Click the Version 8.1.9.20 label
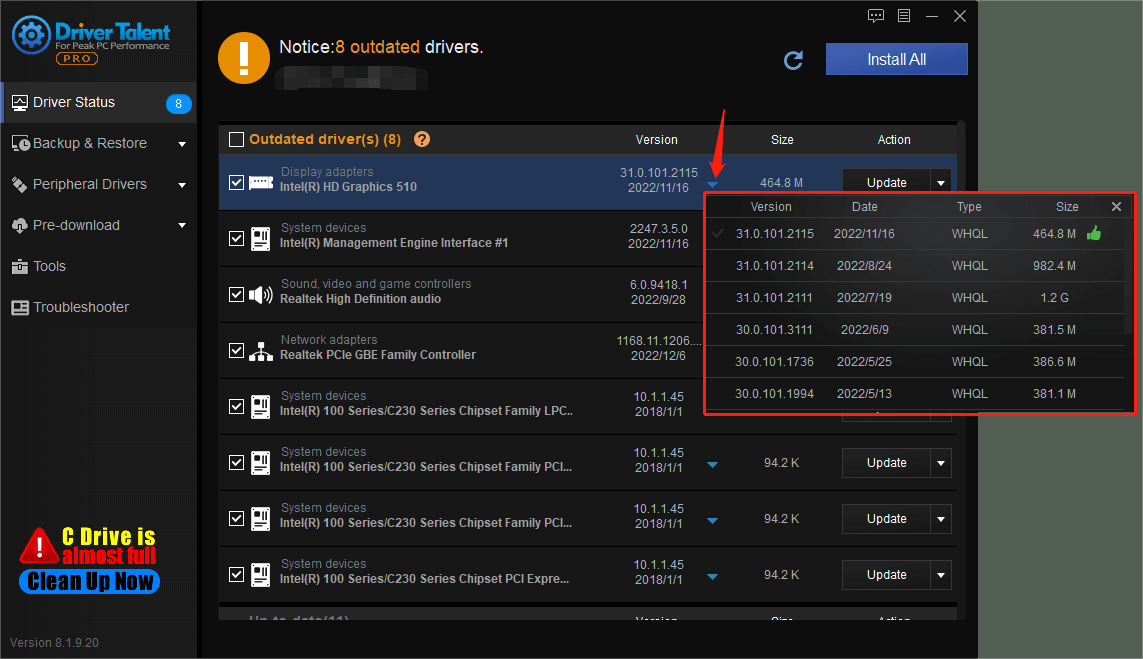This screenshot has height=659, width=1143. click(54, 643)
